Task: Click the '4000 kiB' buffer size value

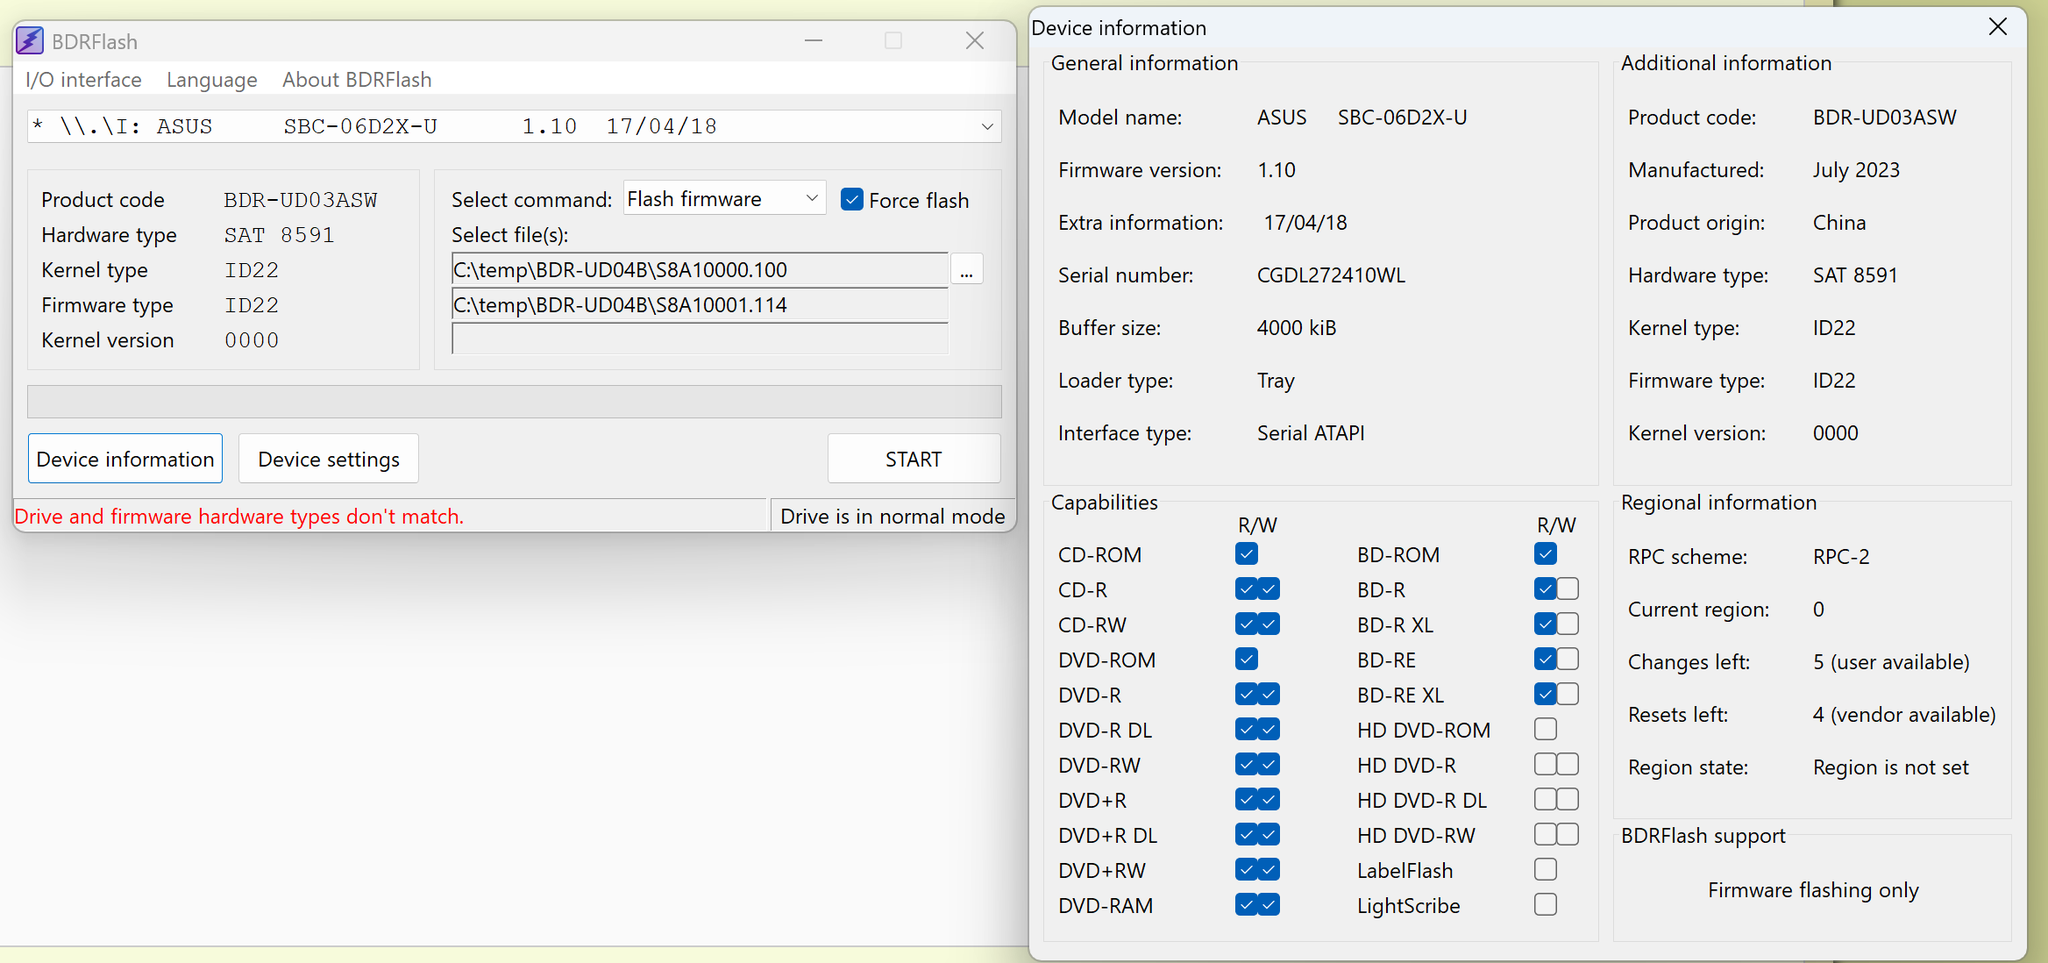Action: pos(1296,328)
